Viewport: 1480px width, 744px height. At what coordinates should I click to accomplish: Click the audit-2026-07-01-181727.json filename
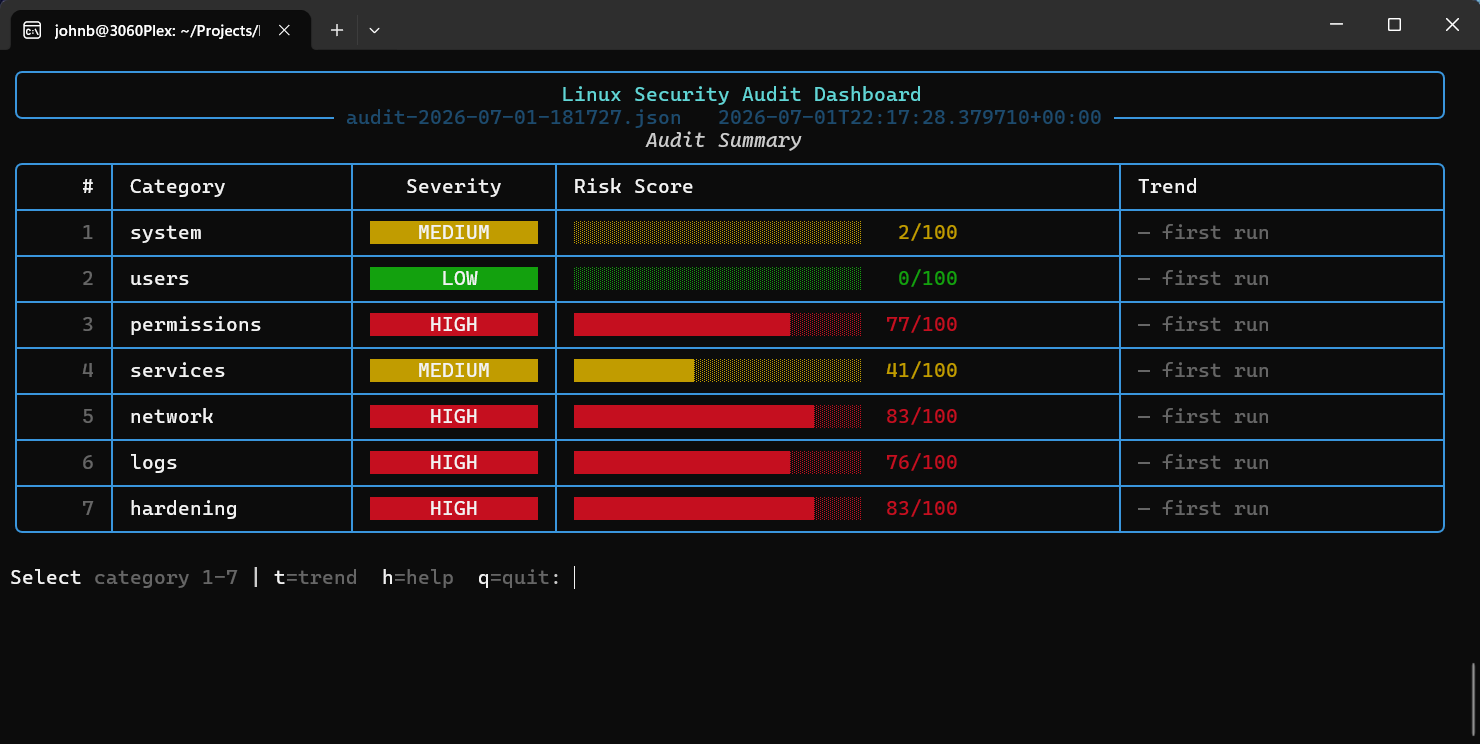(x=514, y=118)
